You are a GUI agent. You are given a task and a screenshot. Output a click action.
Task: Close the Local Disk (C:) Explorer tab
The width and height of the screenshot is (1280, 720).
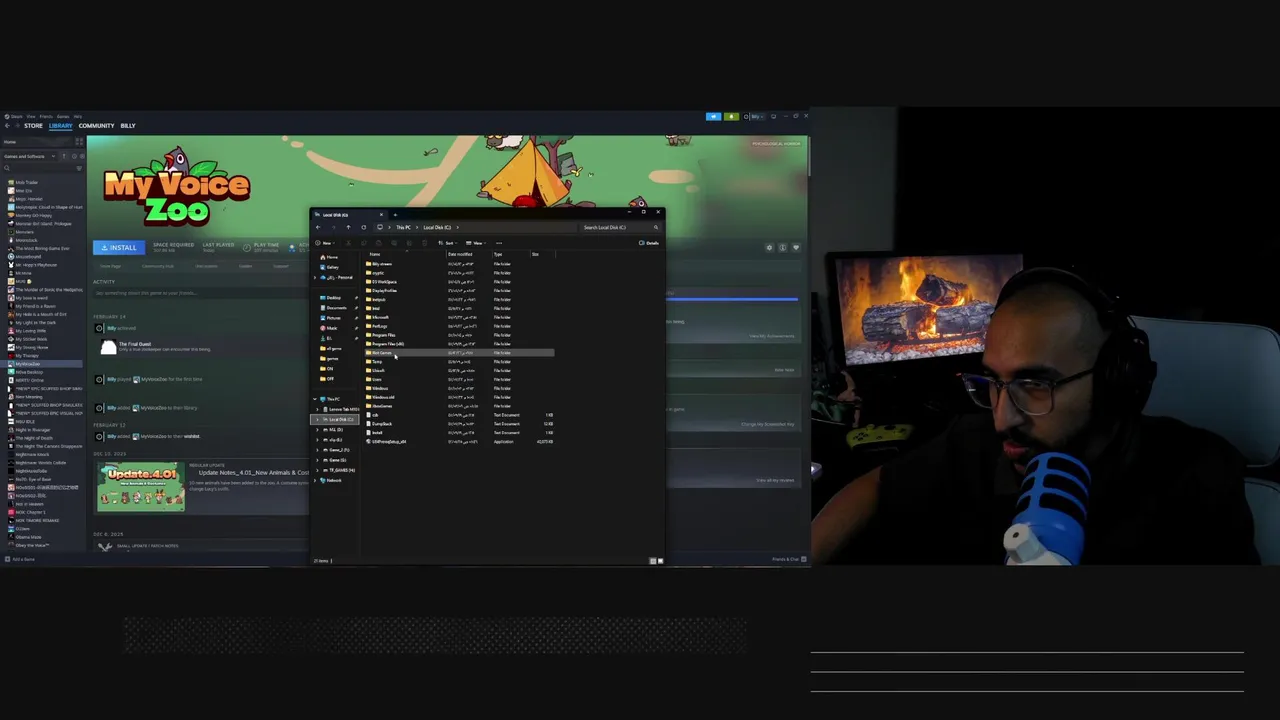tap(381, 215)
